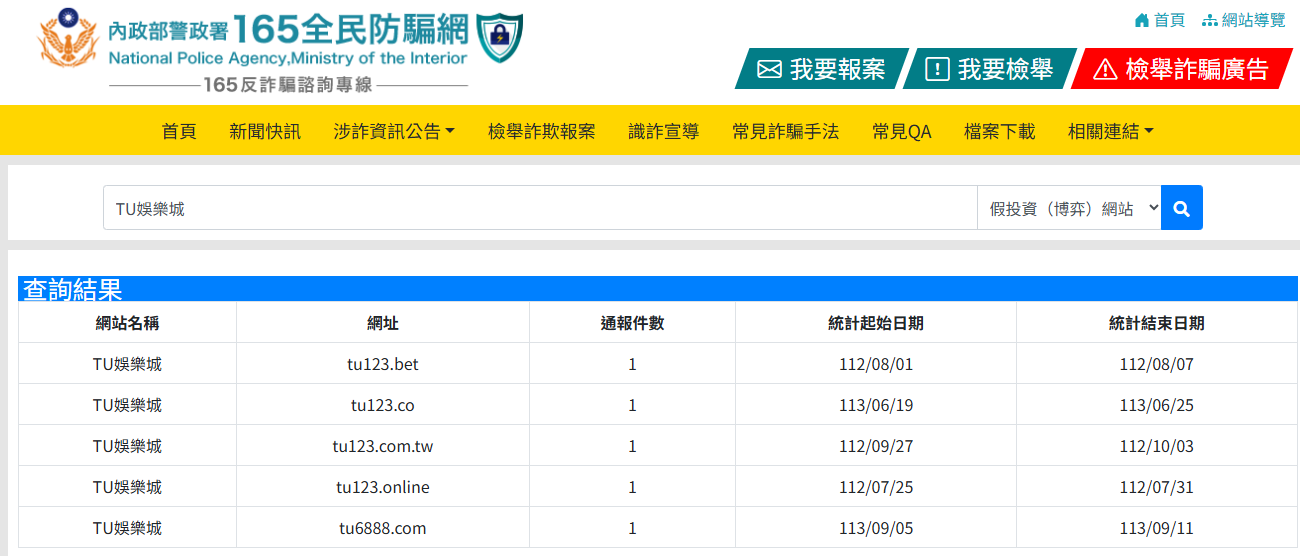Click the shield lock logo icon
Viewport: 1300px width, 556px height.
click(x=499, y=40)
